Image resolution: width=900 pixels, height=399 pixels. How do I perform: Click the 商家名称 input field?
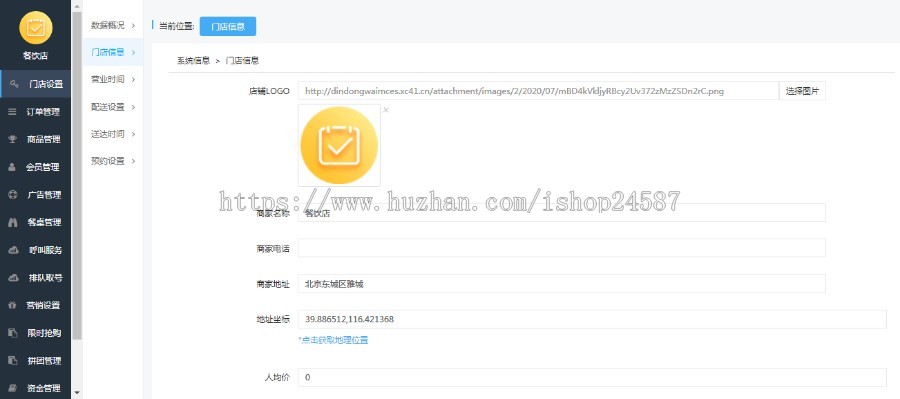click(x=561, y=212)
